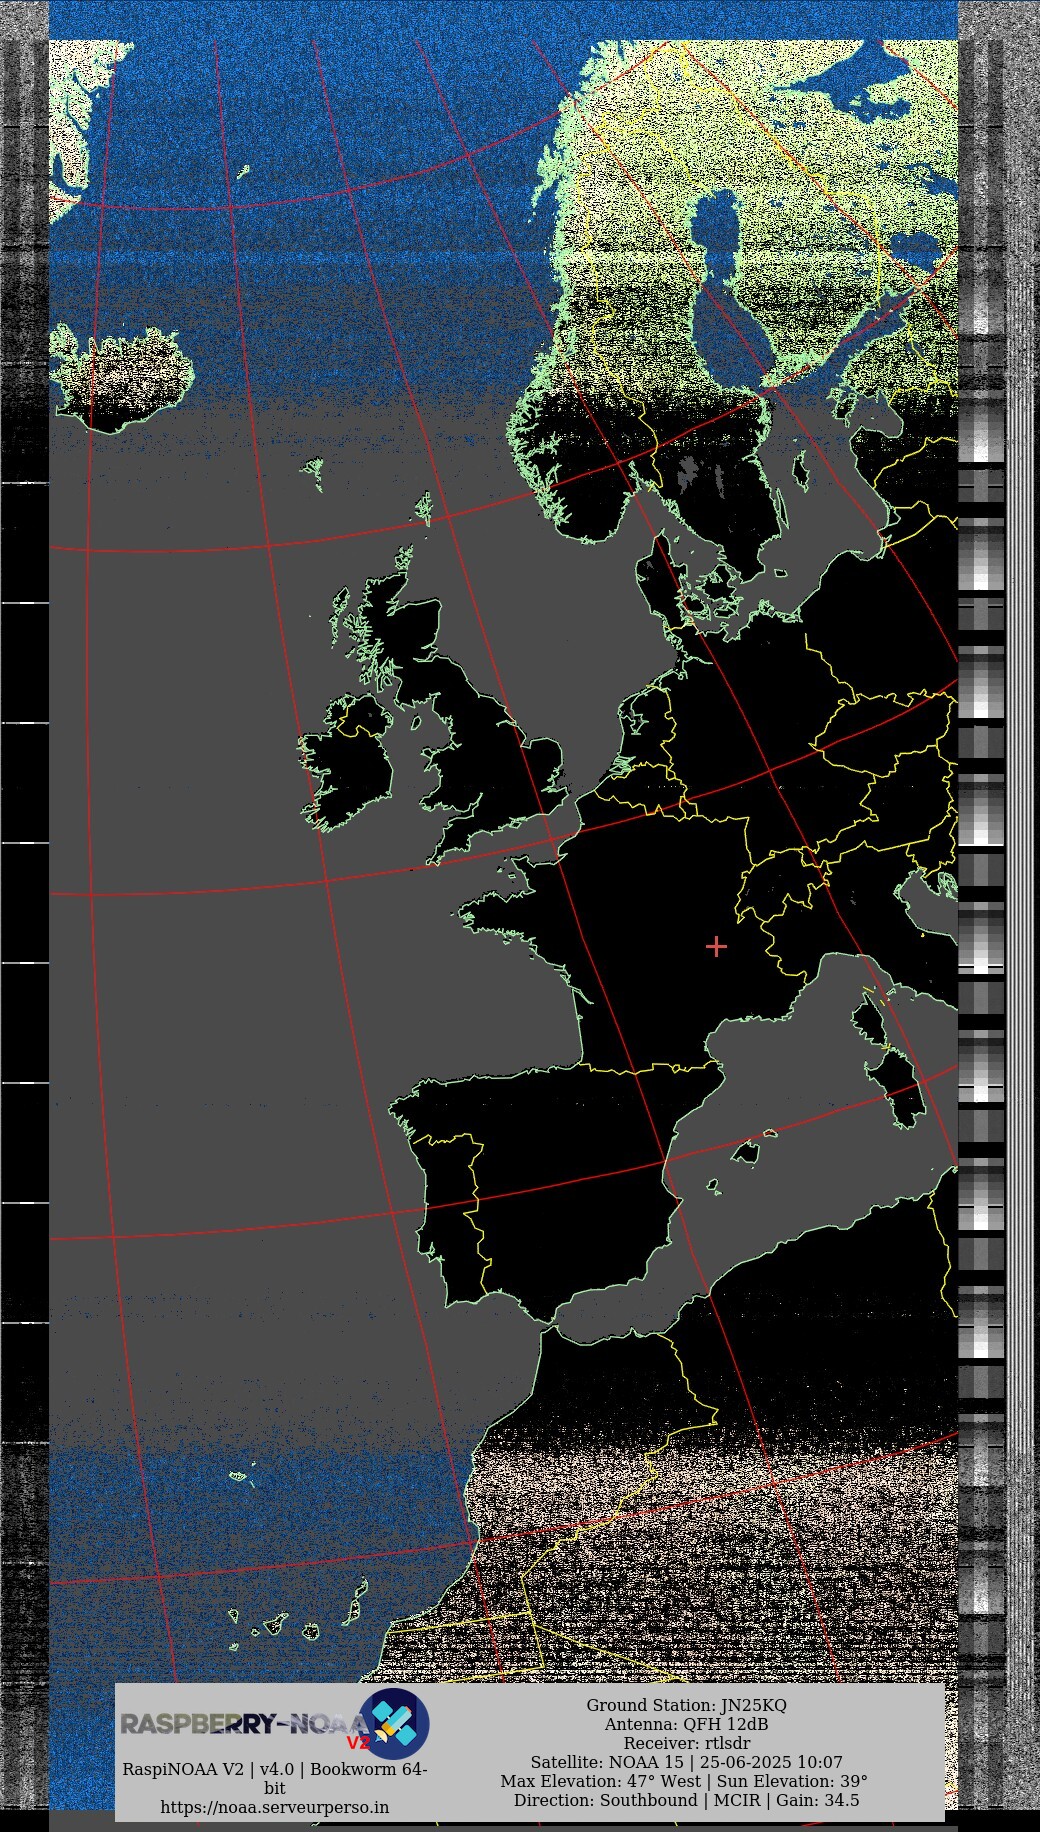Image resolution: width=1040 pixels, height=1832 pixels.
Task: Click the 'Direction: Southbound | MCIR | Gain: 34.5' line
Action: coord(686,1800)
